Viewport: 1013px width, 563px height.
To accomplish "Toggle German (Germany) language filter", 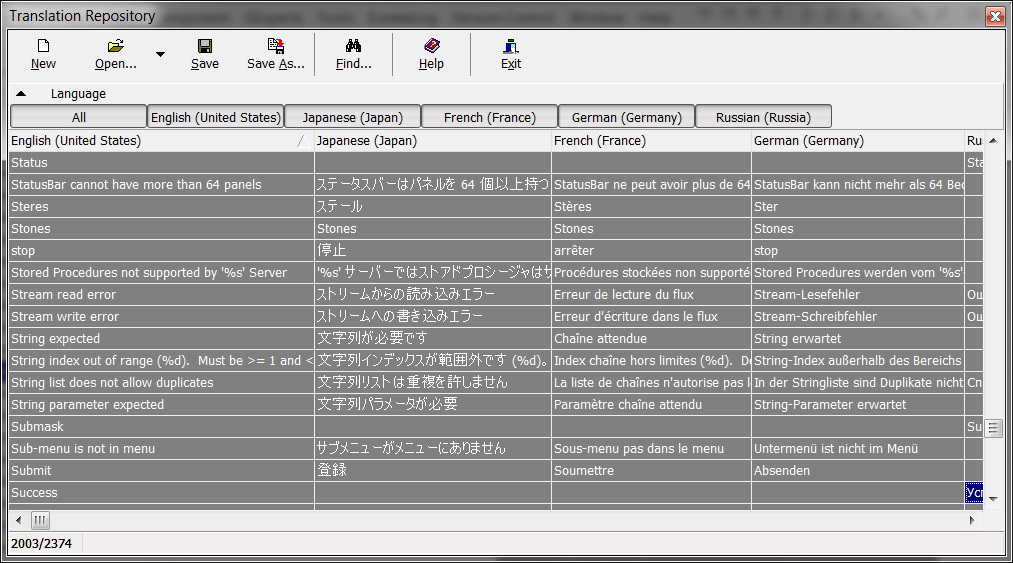I will click(x=627, y=116).
